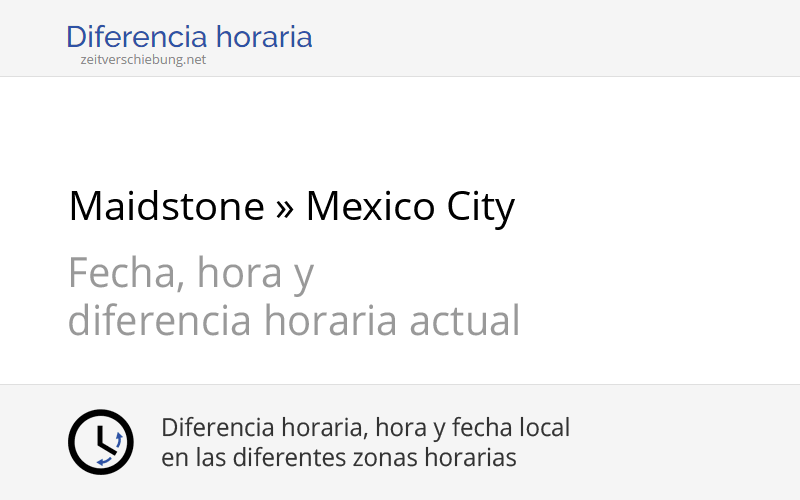
Task: Select "Maidstone" in the main heading
Action: (166, 207)
